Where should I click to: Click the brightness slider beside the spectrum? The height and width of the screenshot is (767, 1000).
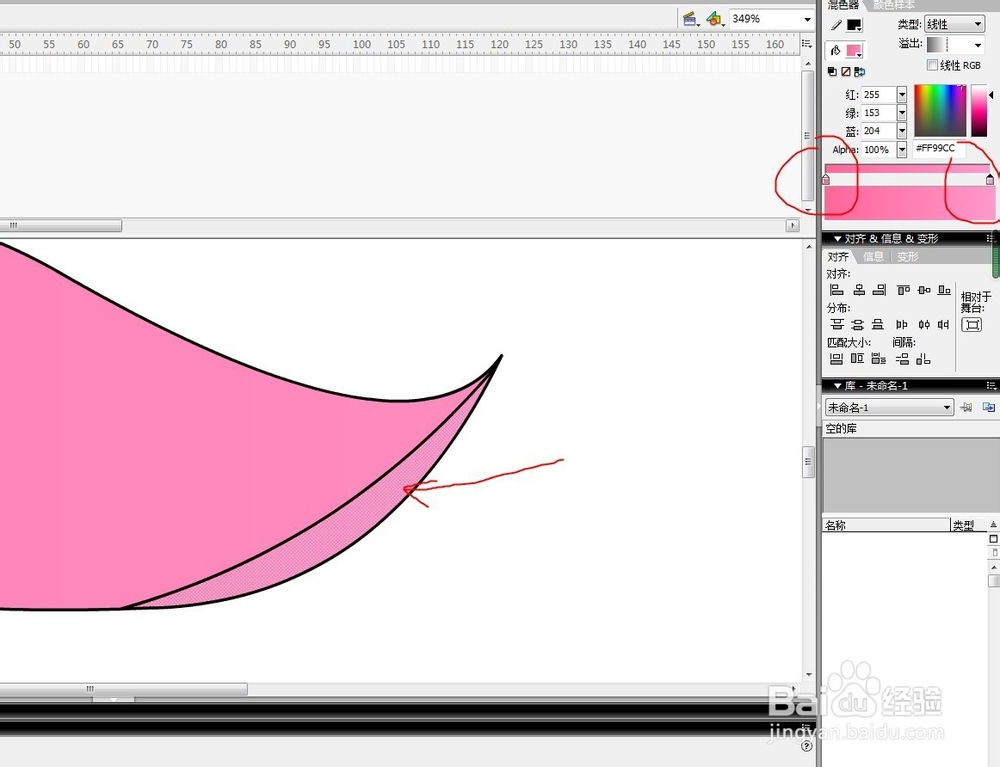979,110
